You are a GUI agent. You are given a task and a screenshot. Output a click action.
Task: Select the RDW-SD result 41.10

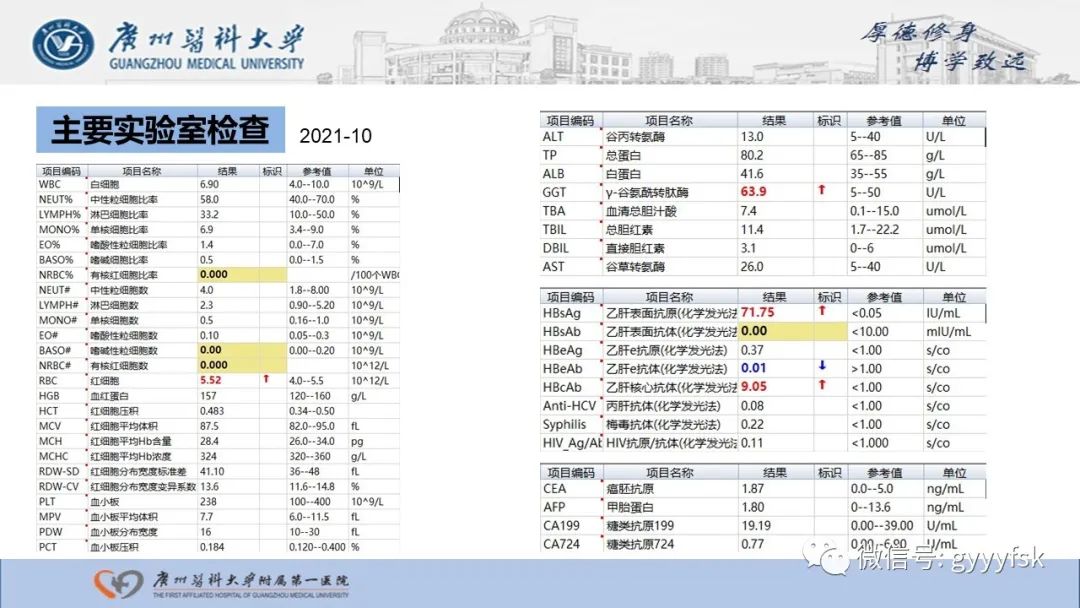[x=212, y=472]
